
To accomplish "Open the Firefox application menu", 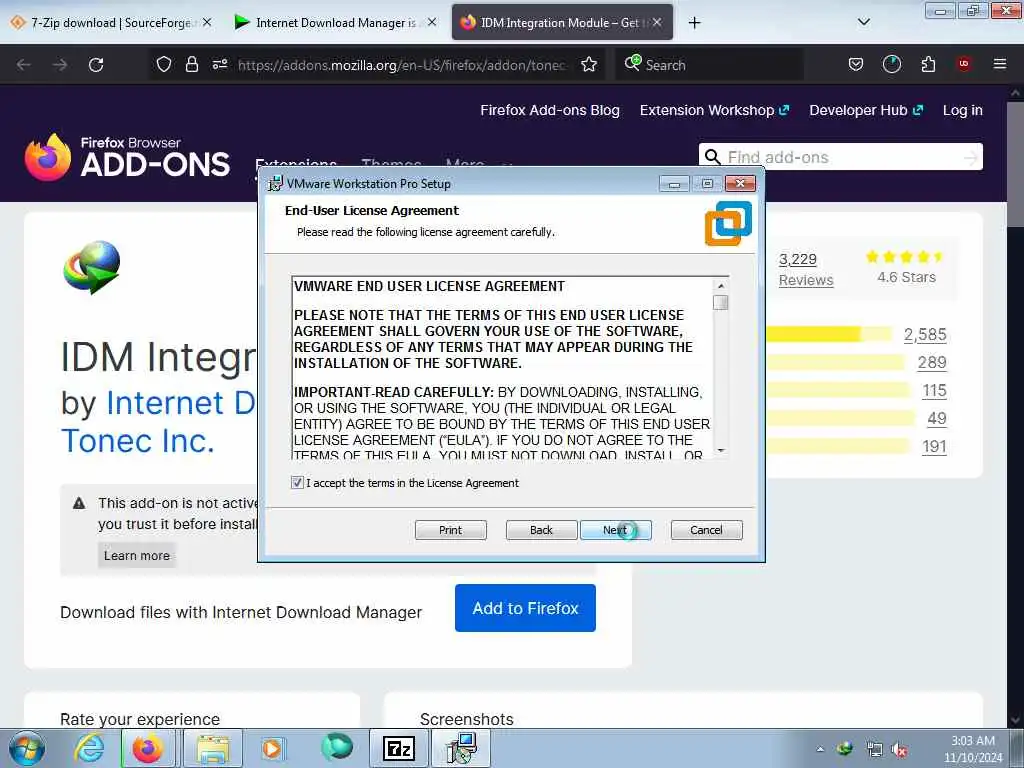I will 1000,64.
